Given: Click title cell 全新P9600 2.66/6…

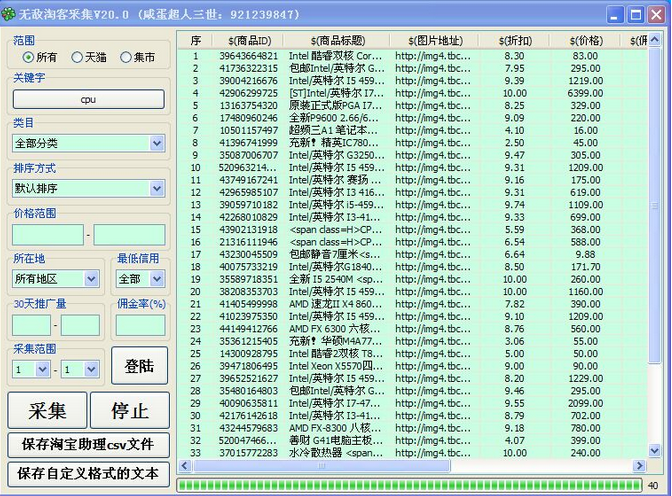Looking at the screenshot, I should point(334,118).
